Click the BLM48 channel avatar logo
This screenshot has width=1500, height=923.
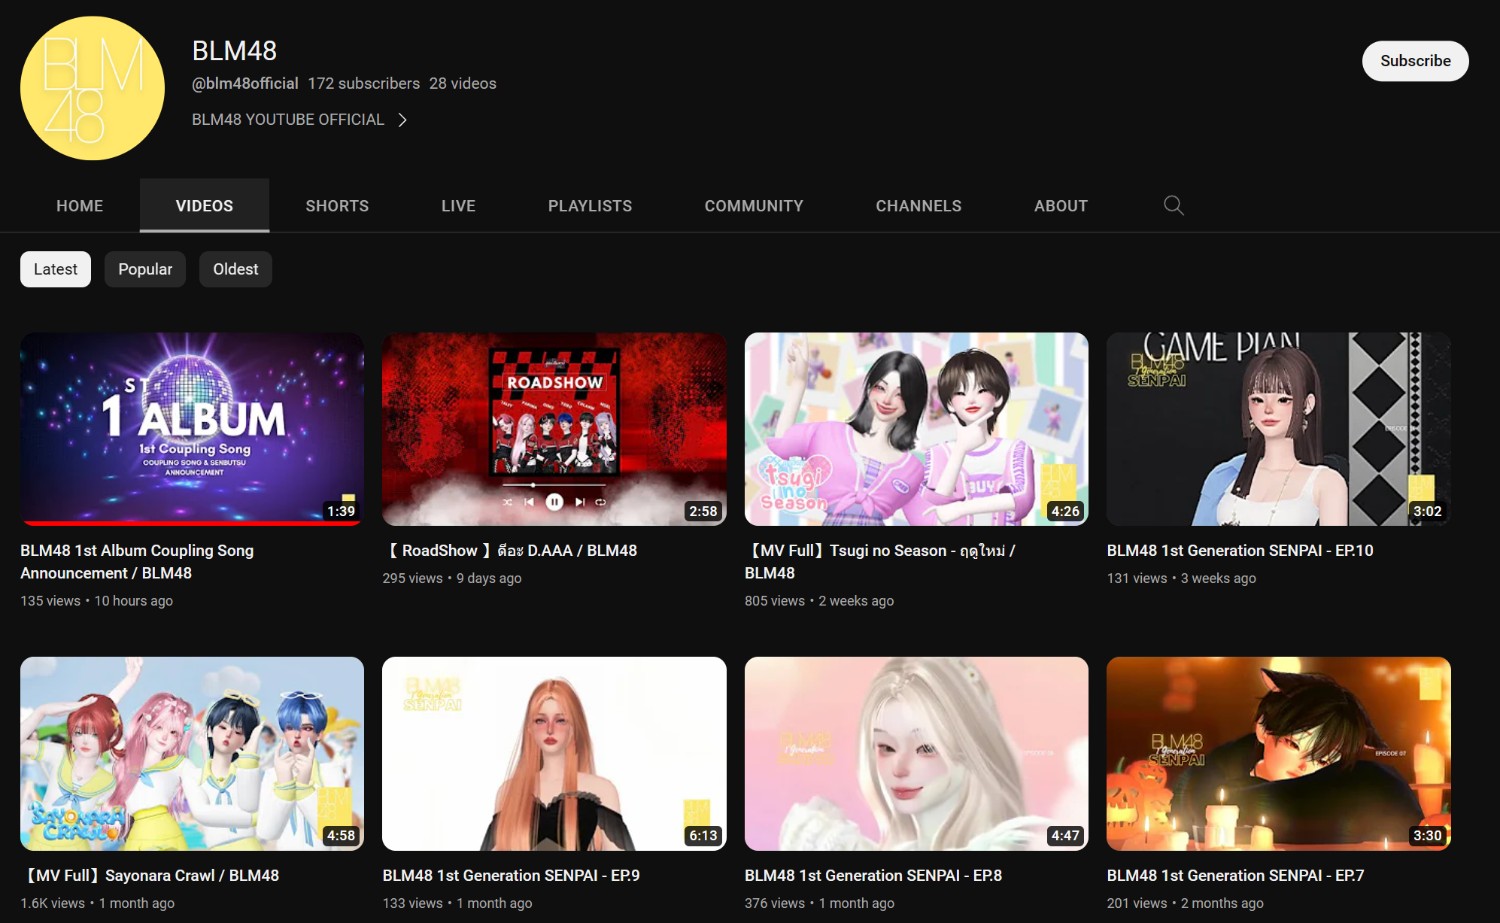(x=92, y=88)
